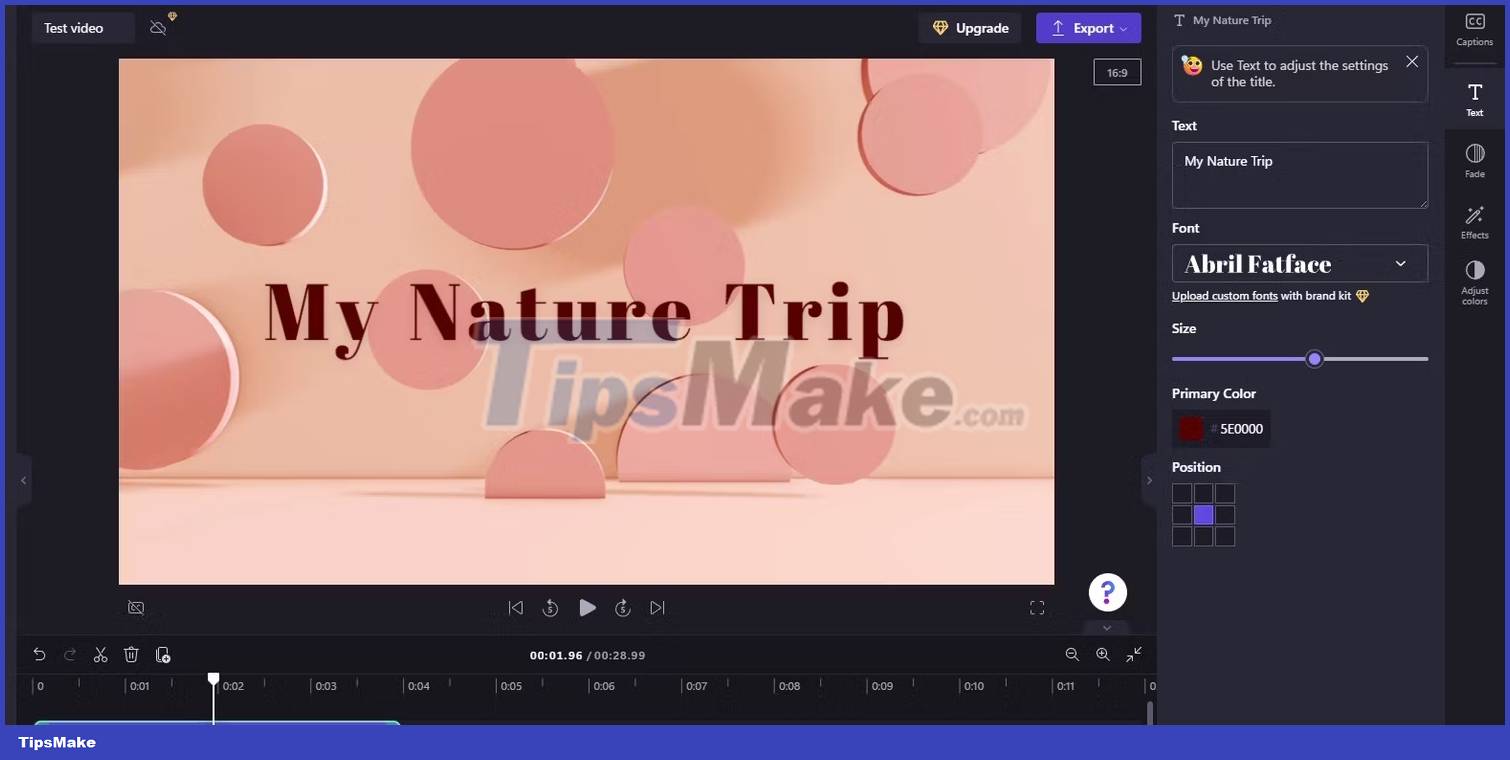
Task: Switch to the Text tab
Action: click(1474, 99)
